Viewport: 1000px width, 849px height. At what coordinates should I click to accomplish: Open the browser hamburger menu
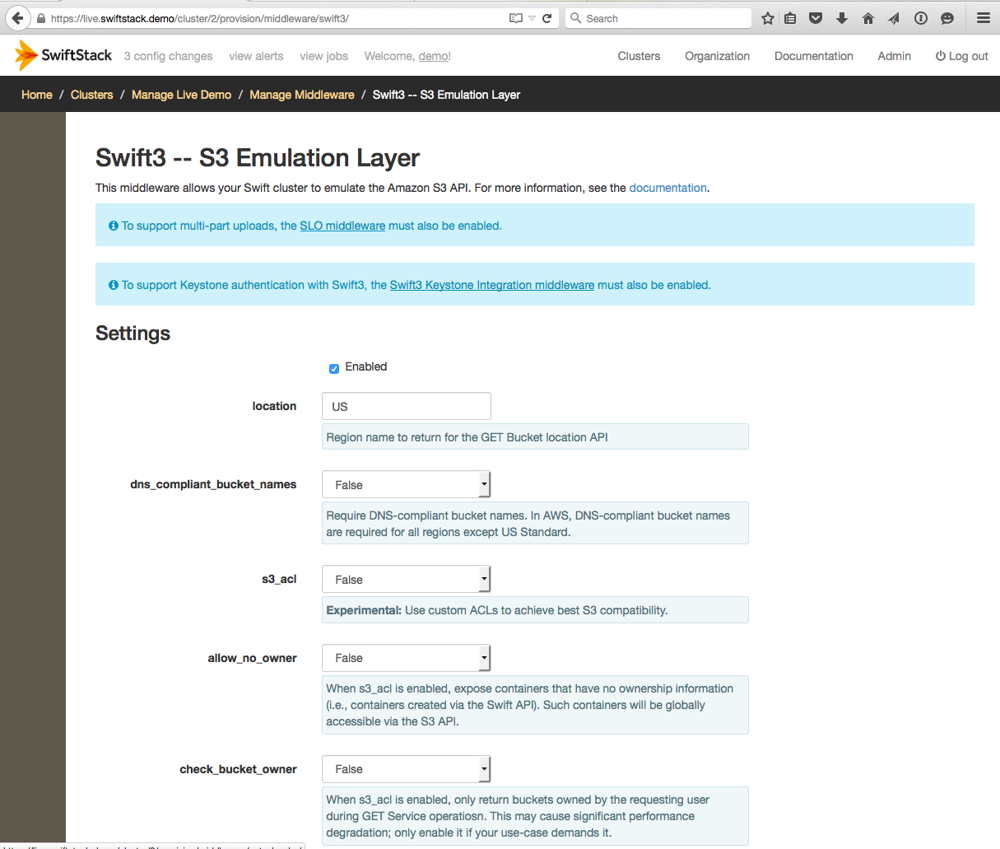tap(983, 18)
